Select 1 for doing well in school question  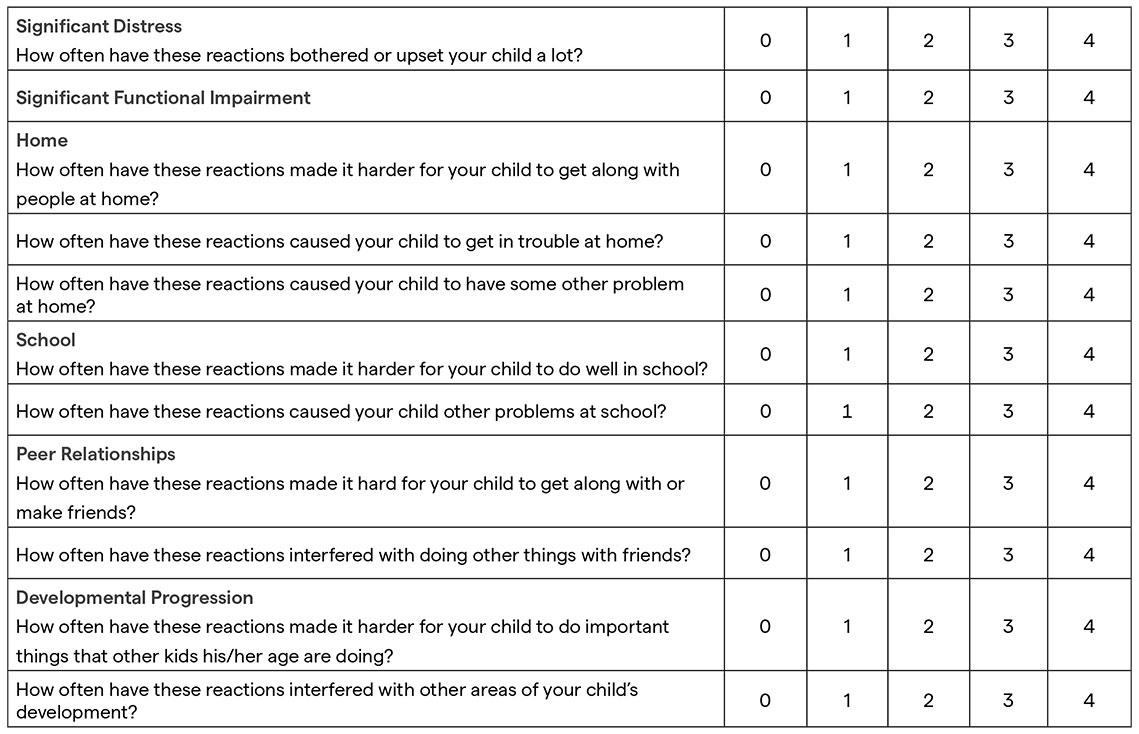(847, 354)
